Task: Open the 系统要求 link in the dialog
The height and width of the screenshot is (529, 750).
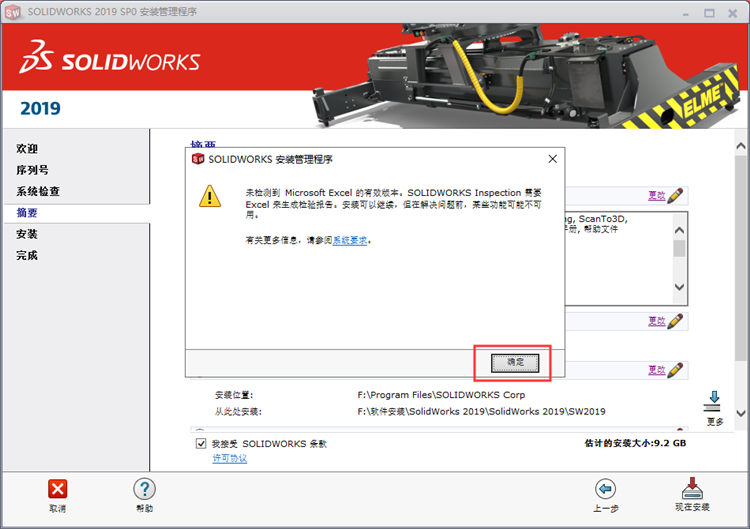Action: click(x=350, y=240)
